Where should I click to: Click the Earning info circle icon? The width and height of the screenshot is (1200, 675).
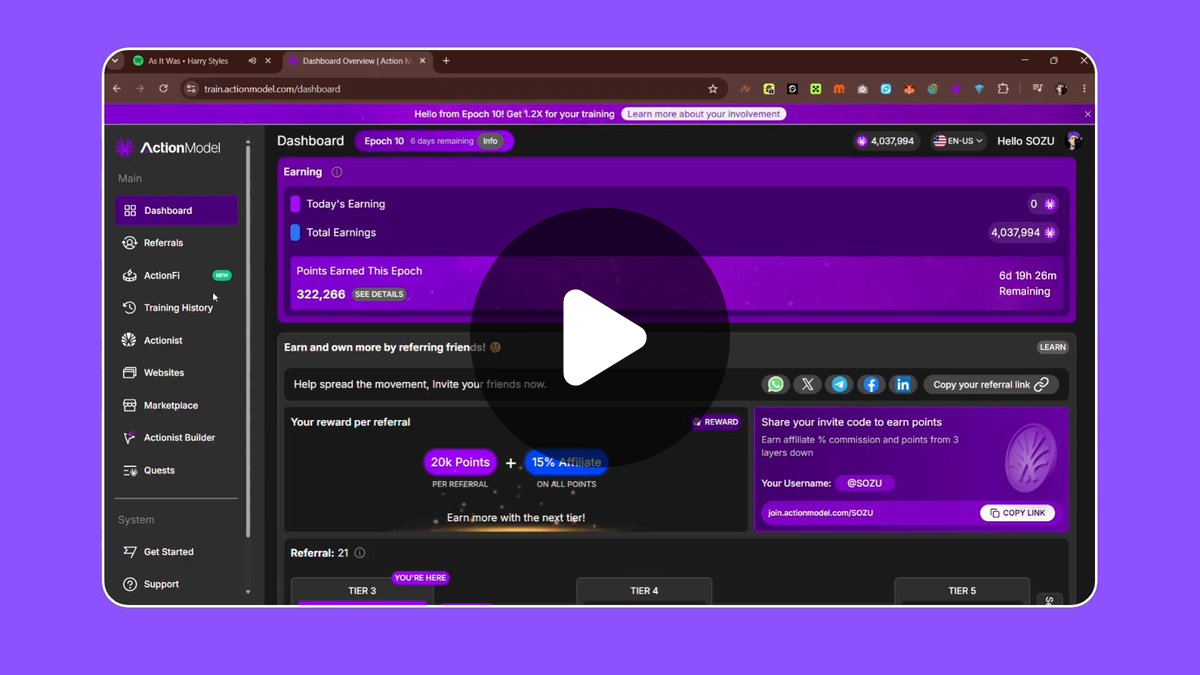pos(336,172)
